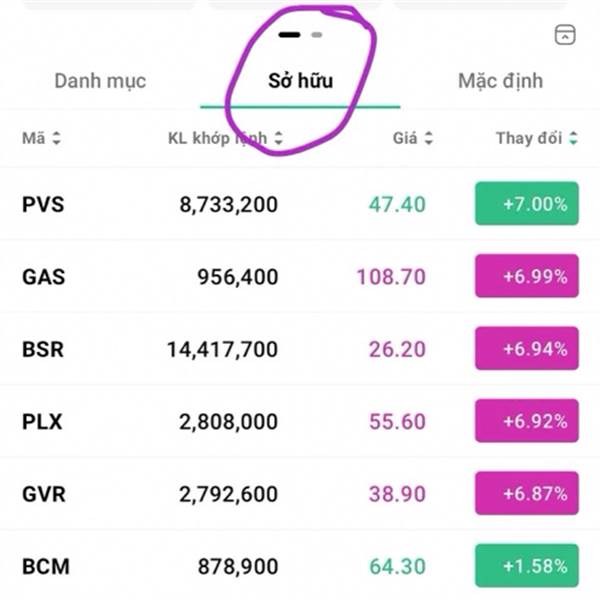Viewport: 600px width, 600px height.
Task: Tap the gray inactive page indicator dot
Action: coord(317,34)
